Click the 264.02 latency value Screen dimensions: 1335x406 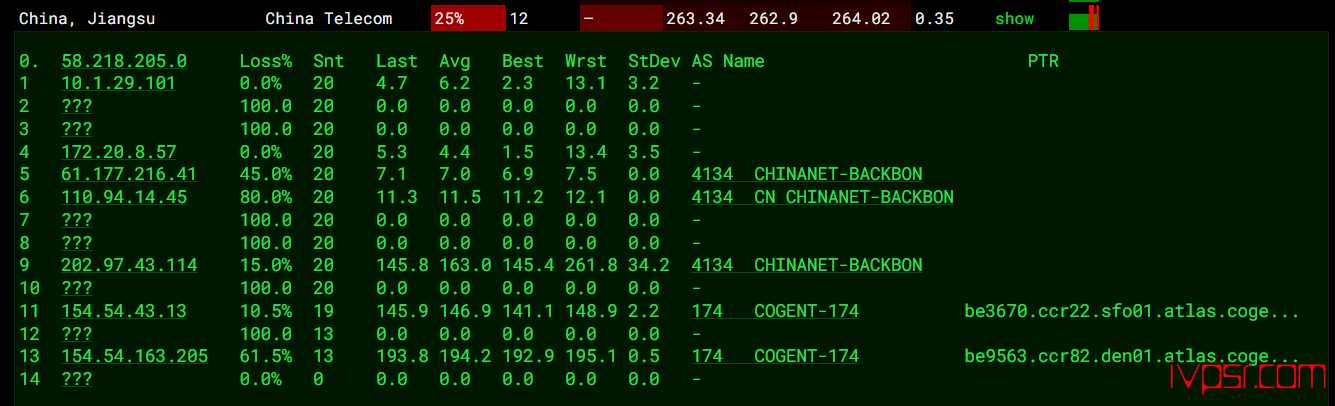(861, 19)
